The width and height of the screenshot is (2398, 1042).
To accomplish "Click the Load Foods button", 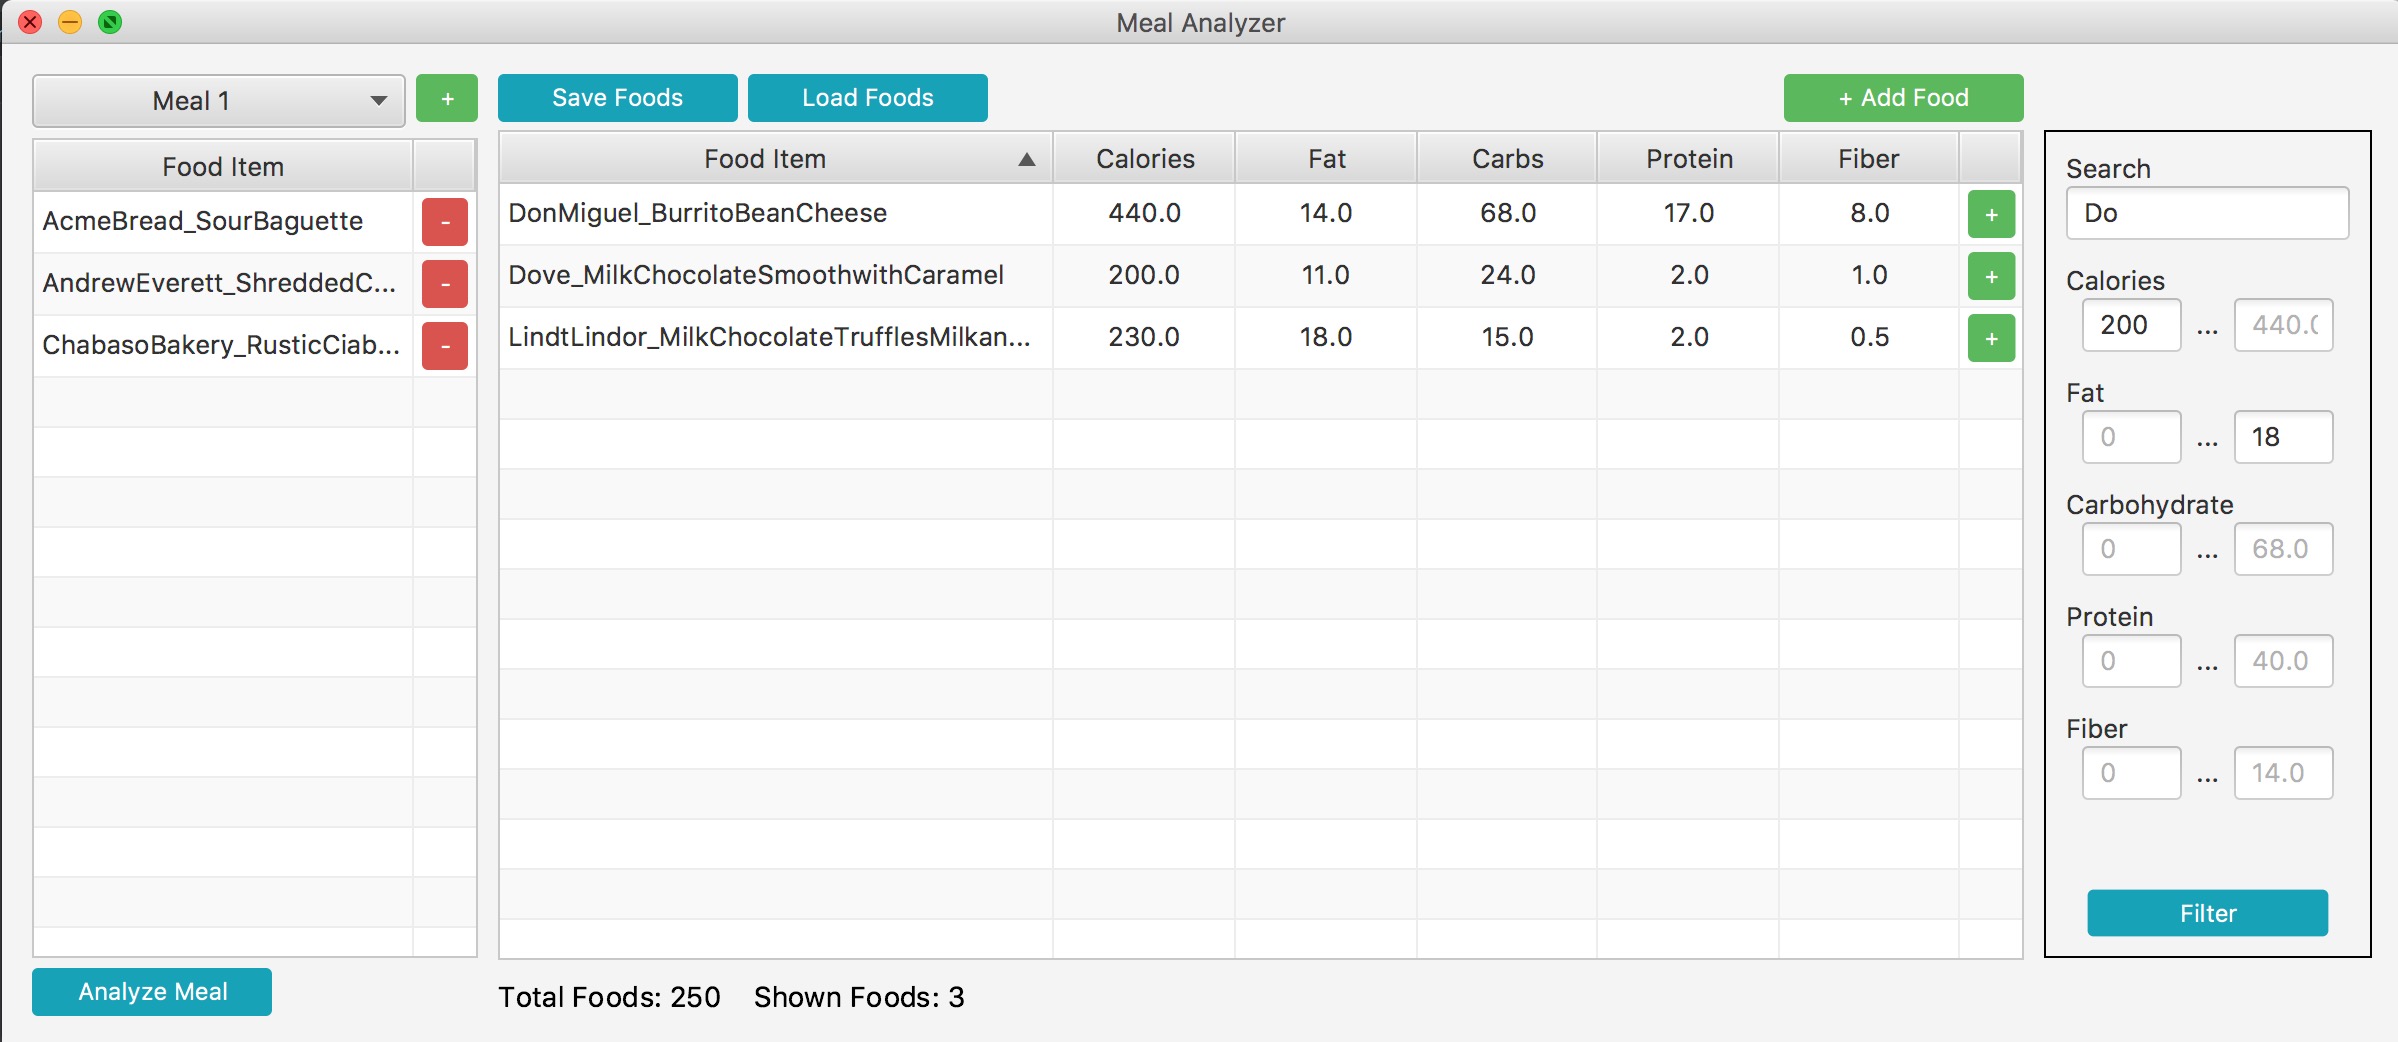I will point(867,98).
